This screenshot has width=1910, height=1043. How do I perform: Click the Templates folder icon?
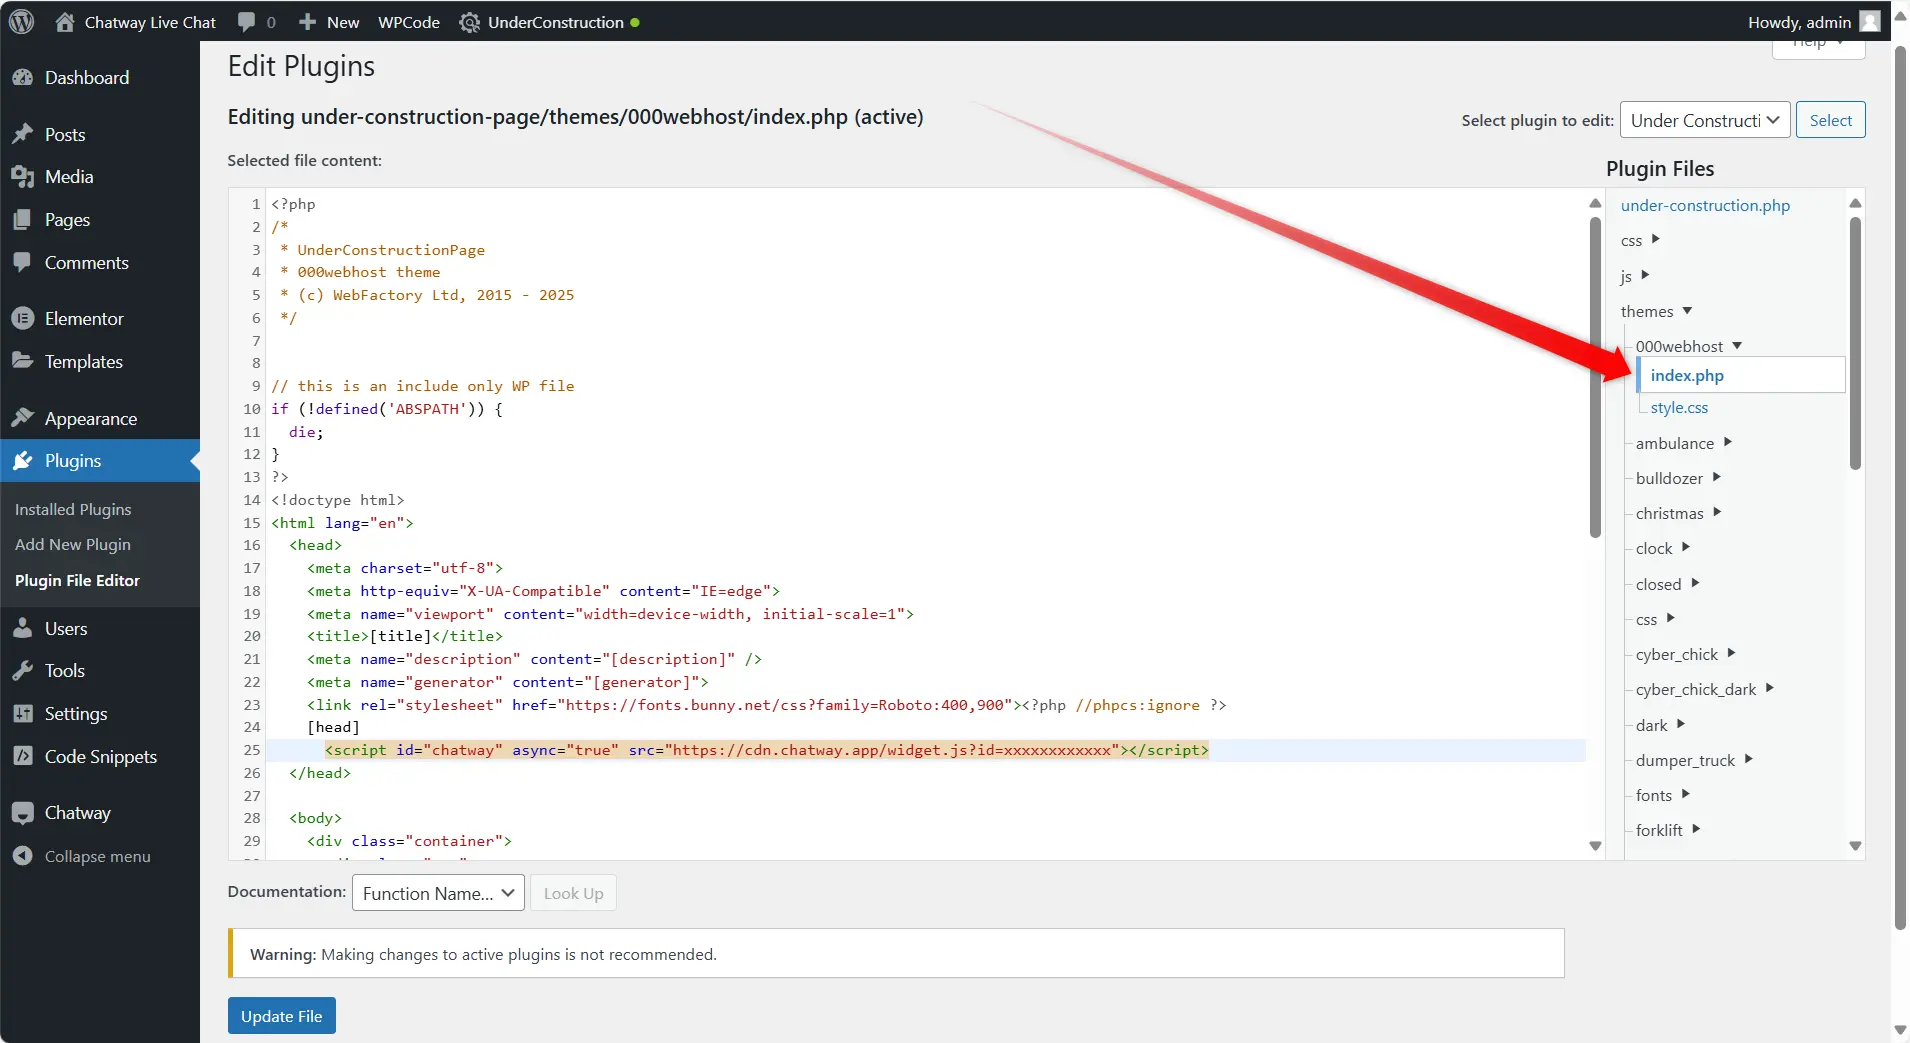[x=23, y=361]
